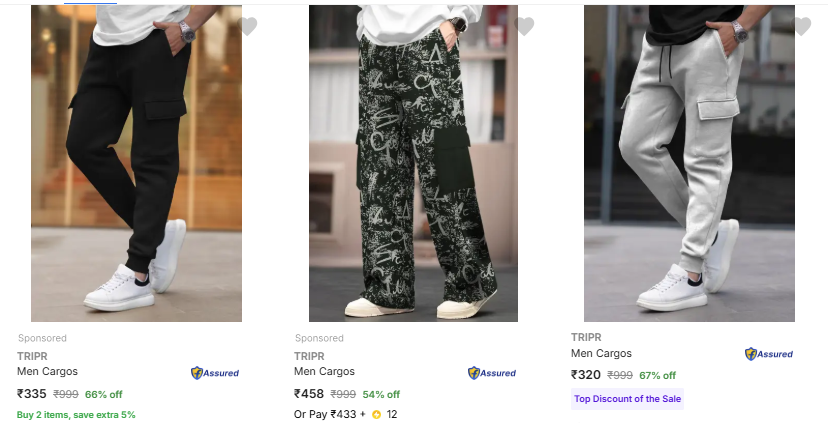
Task: Click Buy 2 items save extra 5% offer
Action: click(x=76, y=415)
